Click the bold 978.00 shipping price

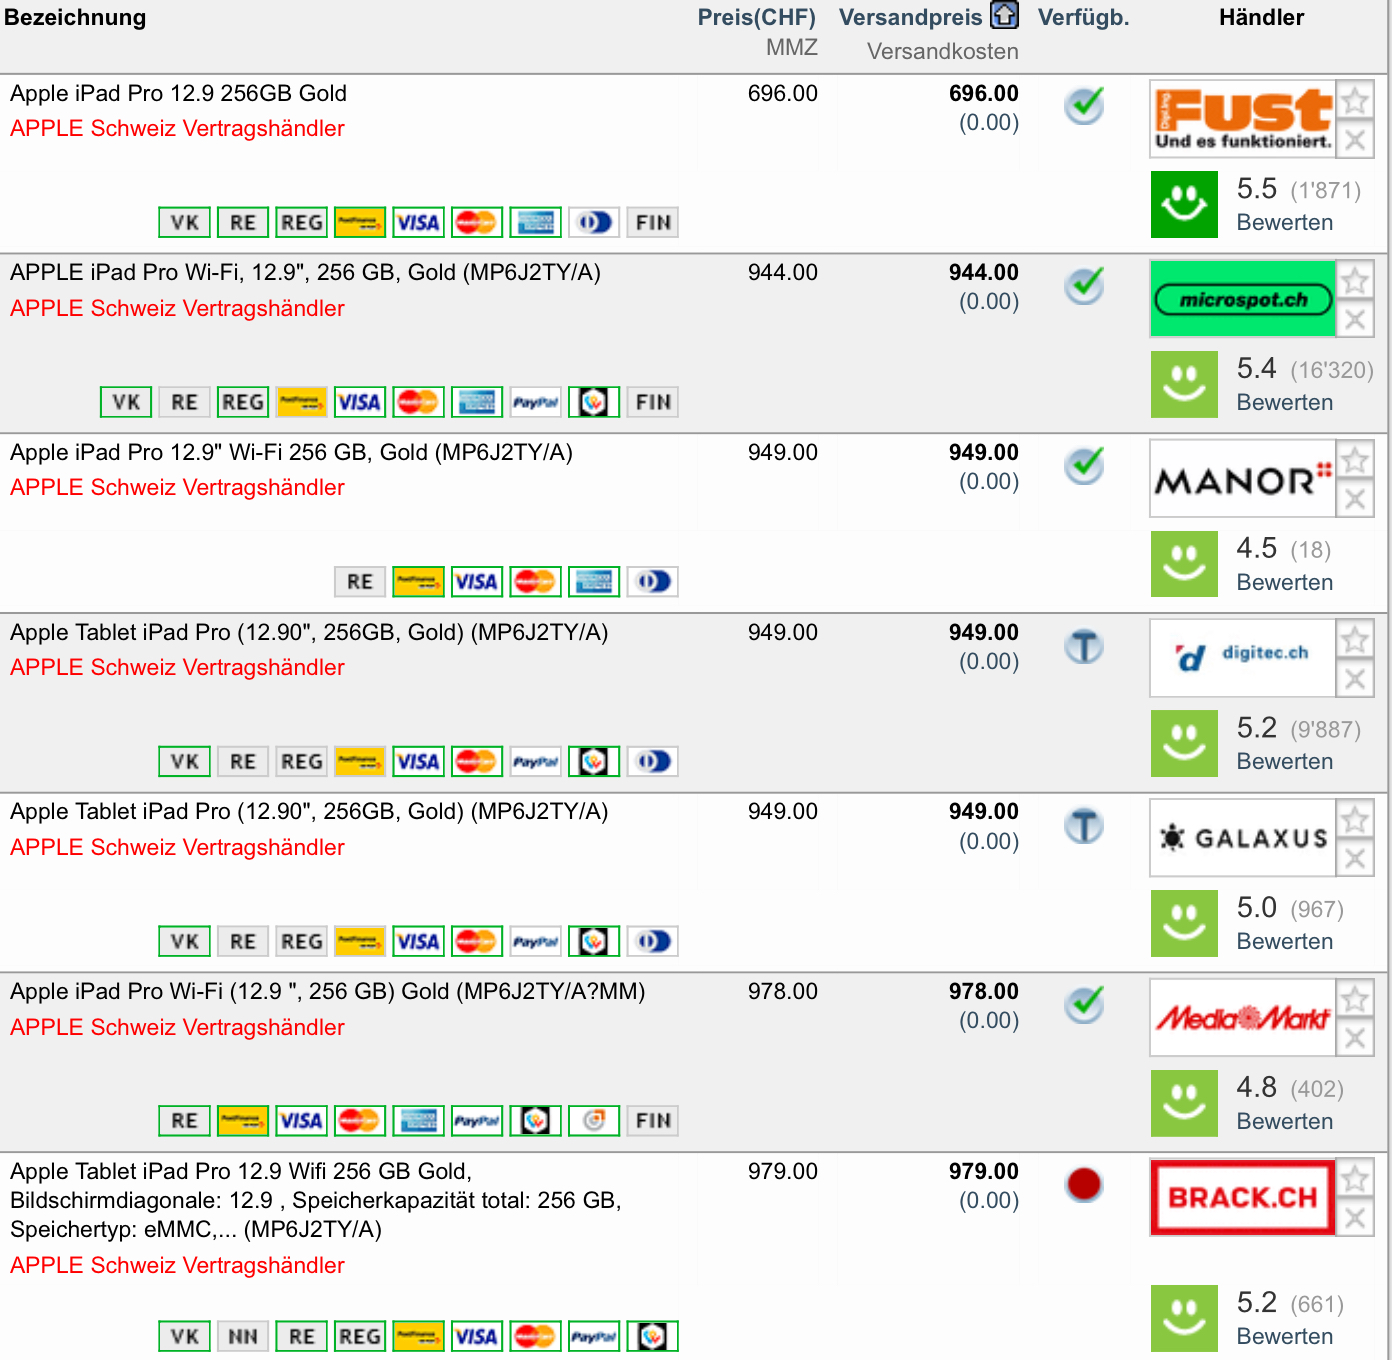click(984, 991)
